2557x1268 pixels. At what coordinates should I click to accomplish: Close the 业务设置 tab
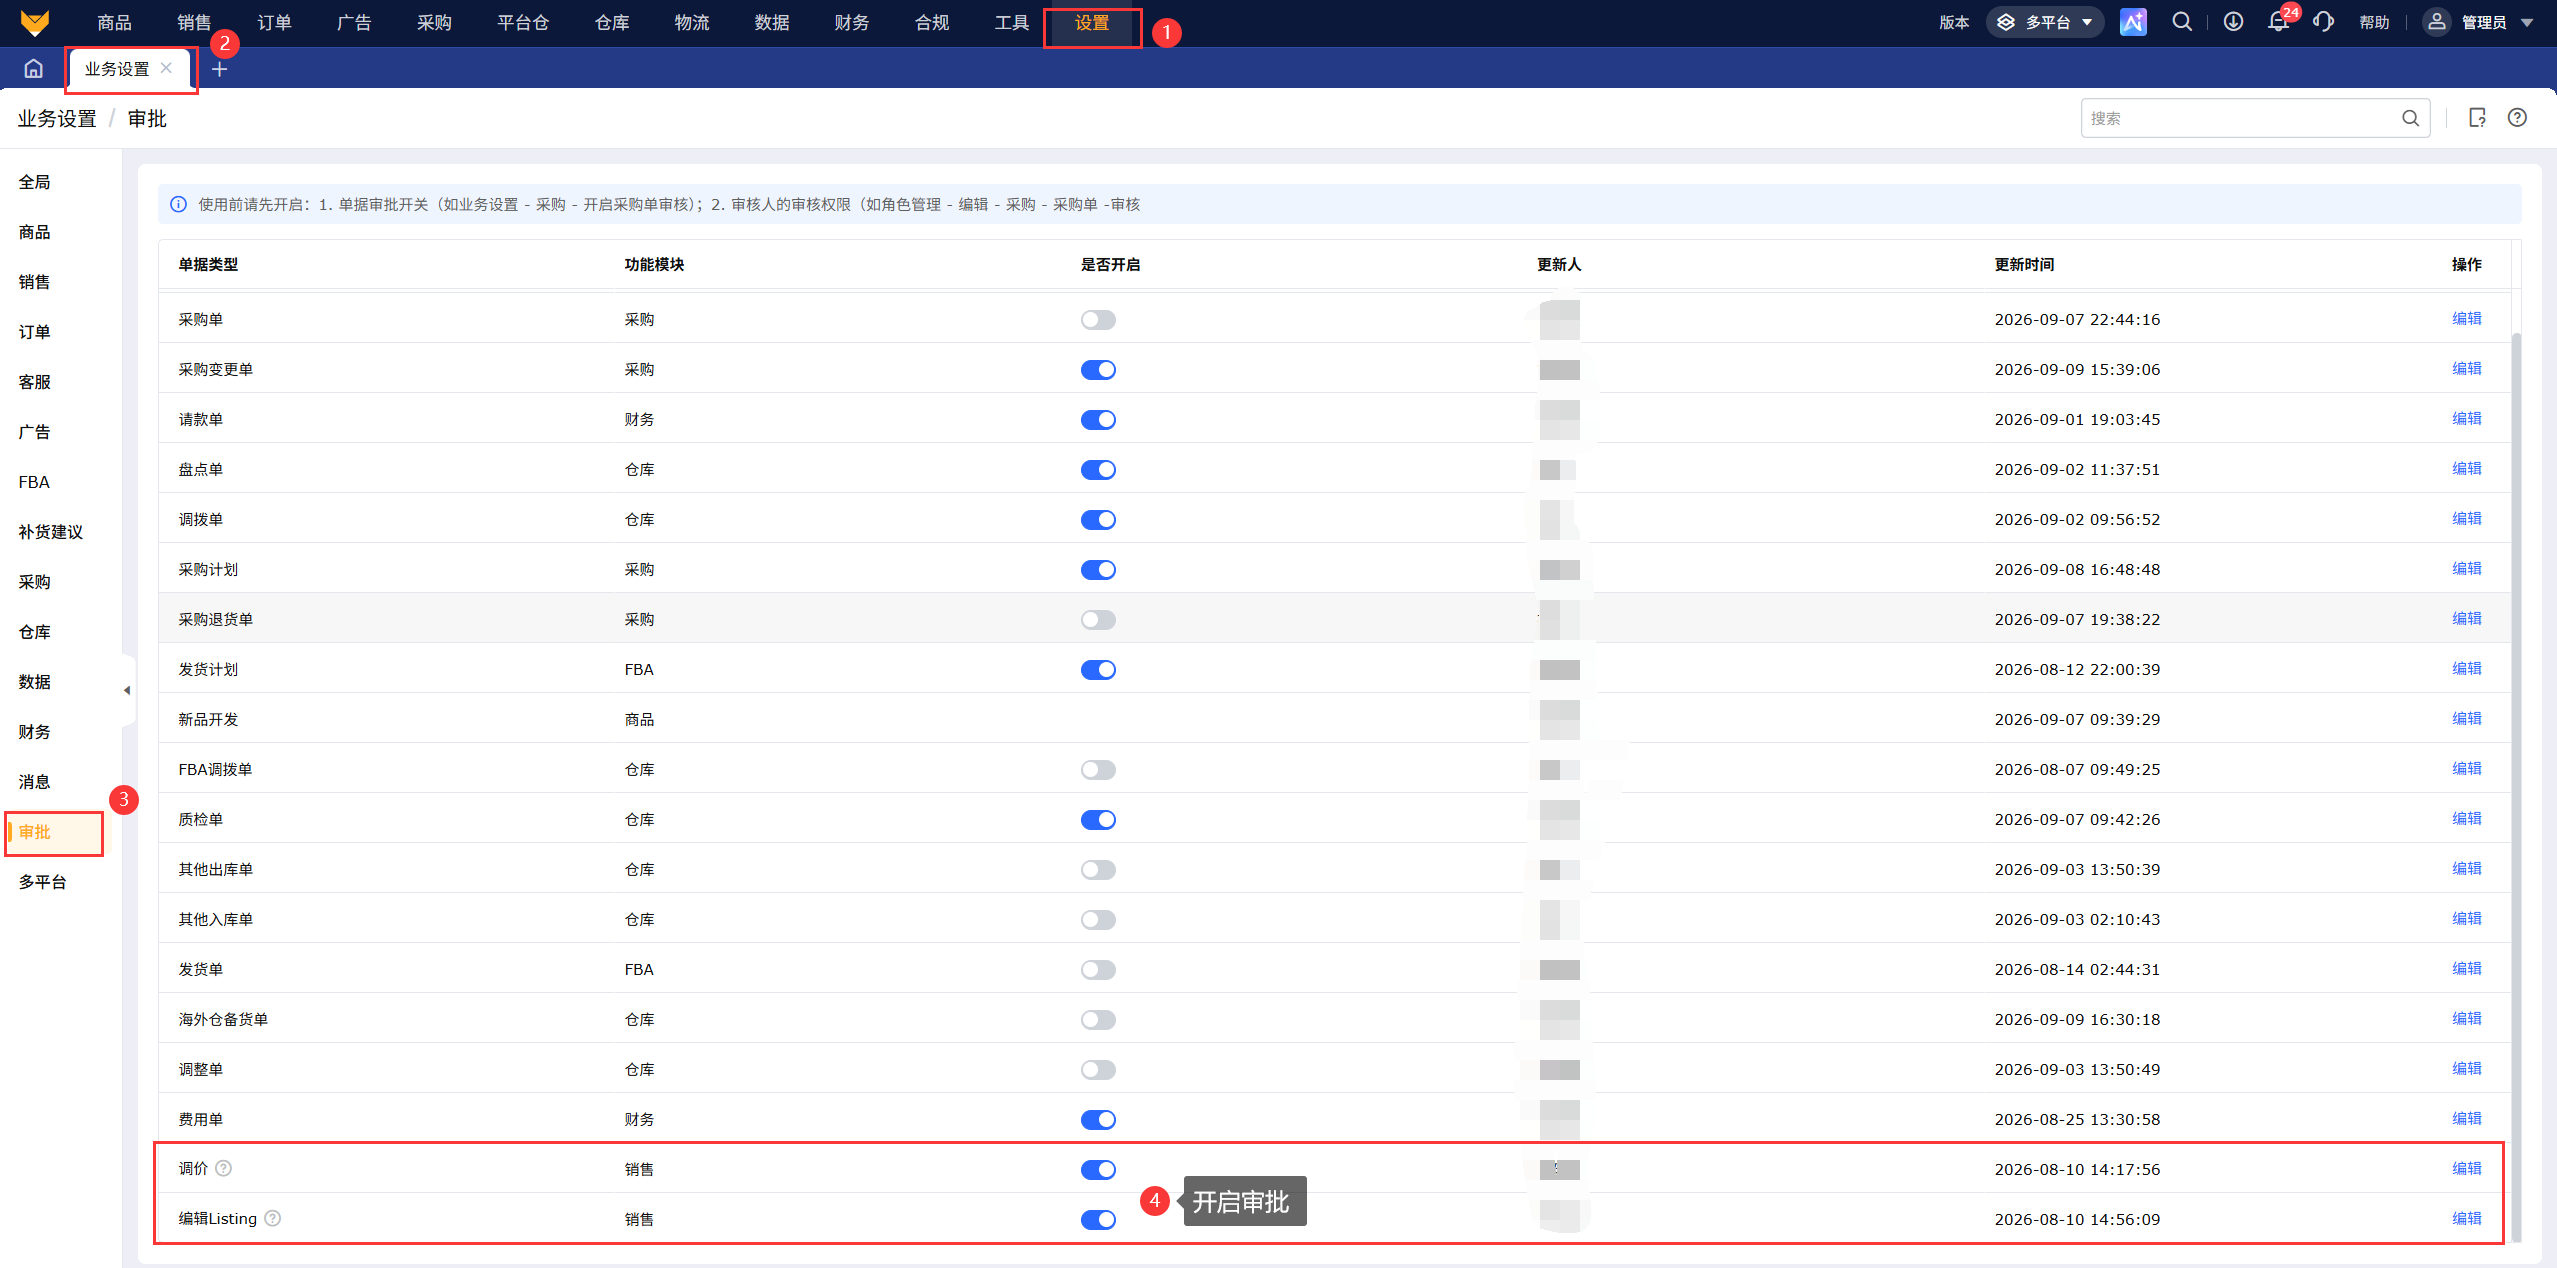[x=166, y=68]
